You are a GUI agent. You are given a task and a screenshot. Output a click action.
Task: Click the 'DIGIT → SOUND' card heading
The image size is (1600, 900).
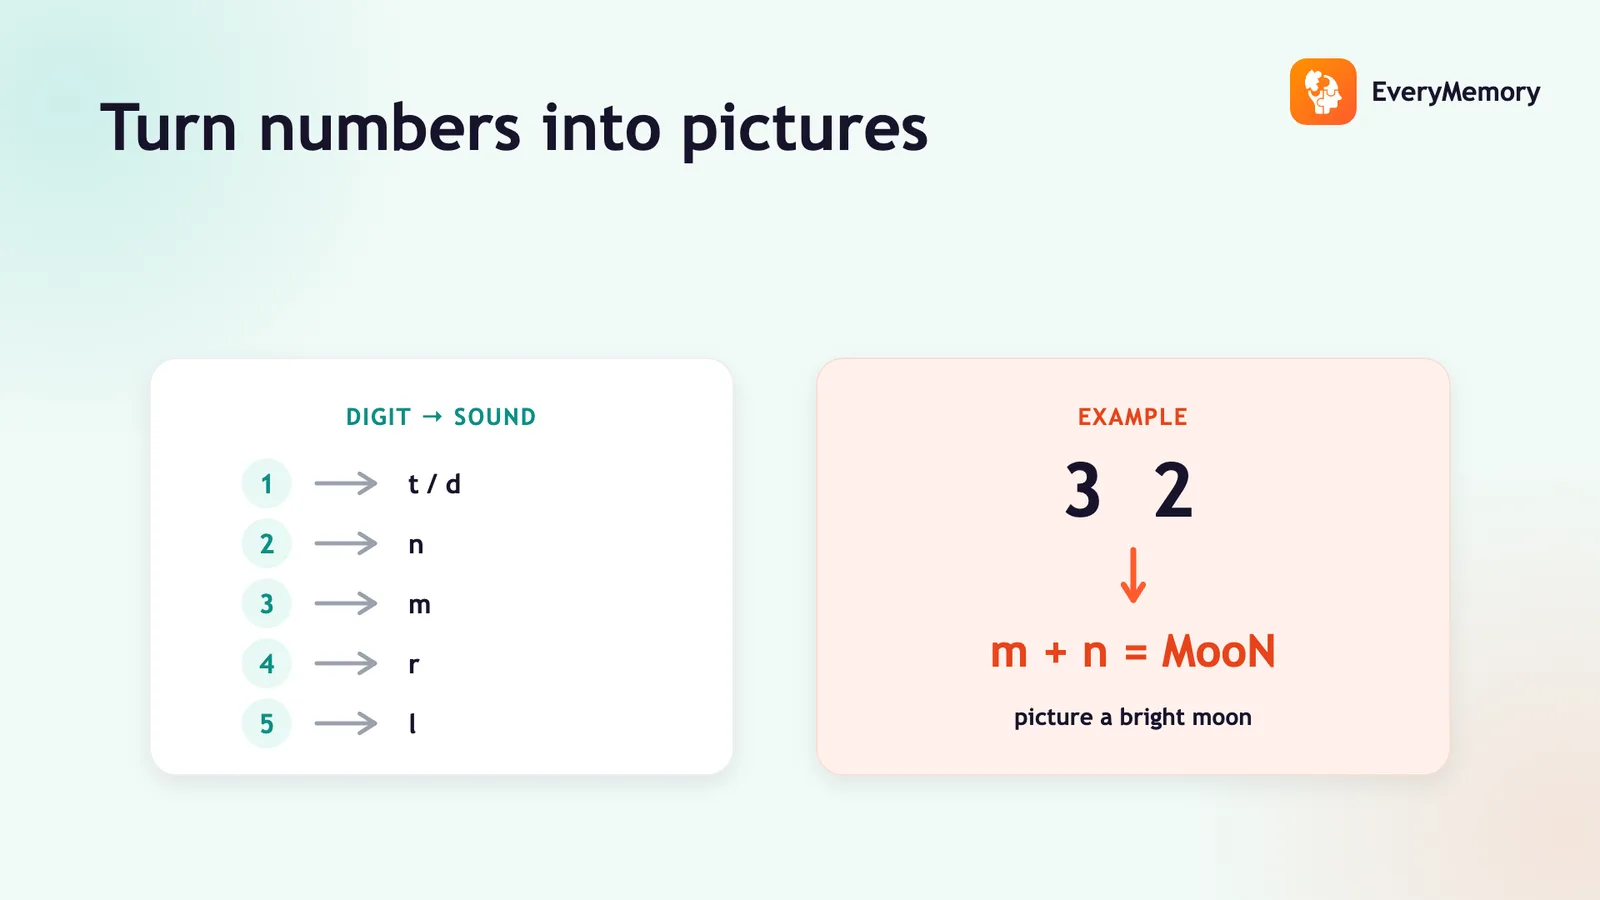tap(441, 417)
